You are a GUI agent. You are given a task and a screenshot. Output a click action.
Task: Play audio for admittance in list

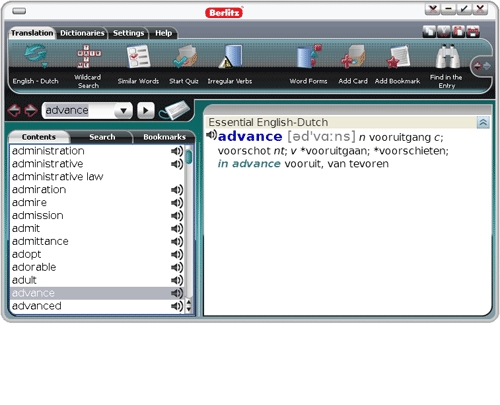click(177, 241)
